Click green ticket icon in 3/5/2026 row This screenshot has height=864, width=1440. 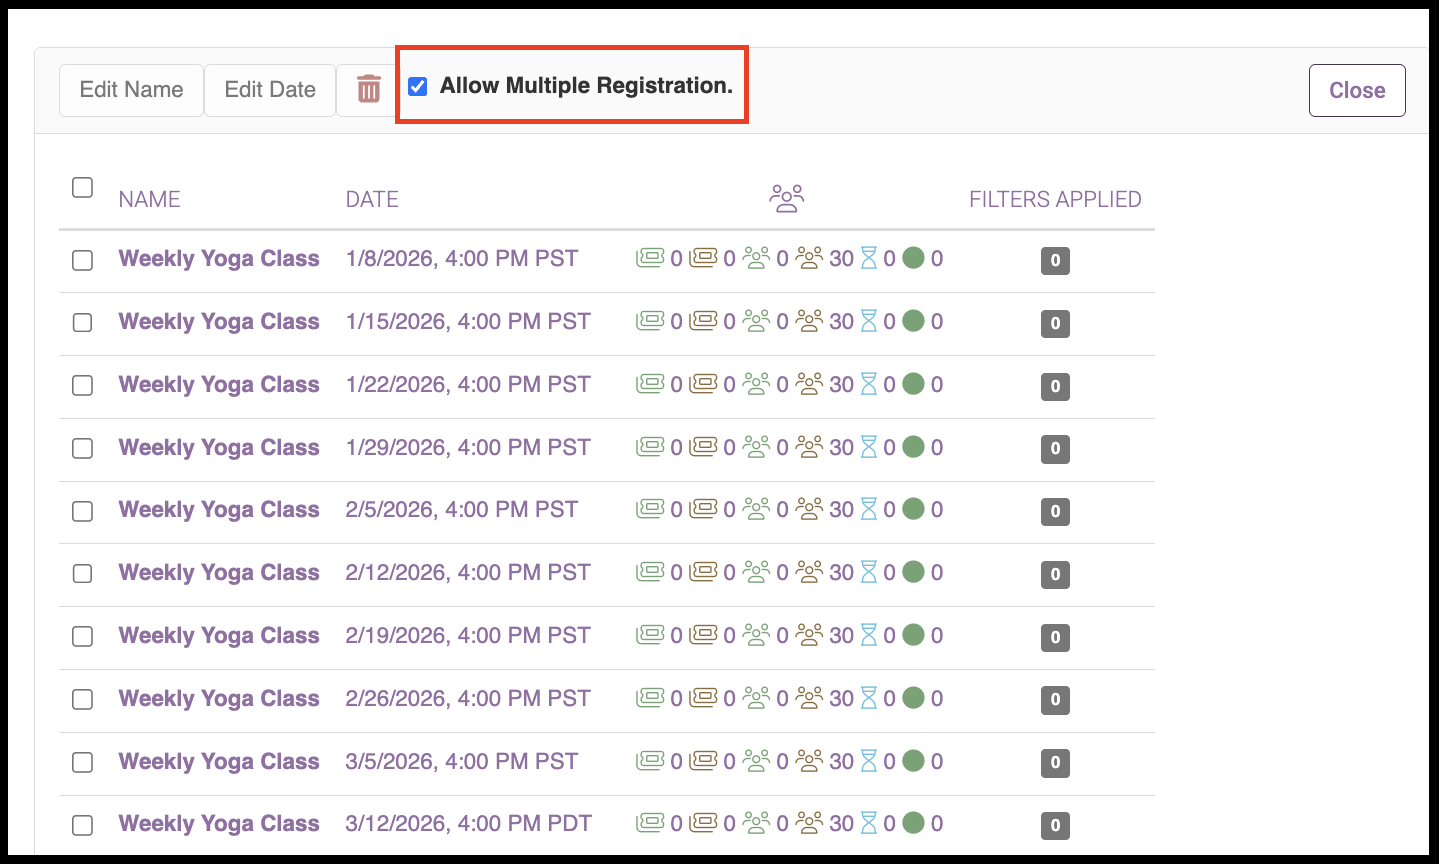click(650, 762)
